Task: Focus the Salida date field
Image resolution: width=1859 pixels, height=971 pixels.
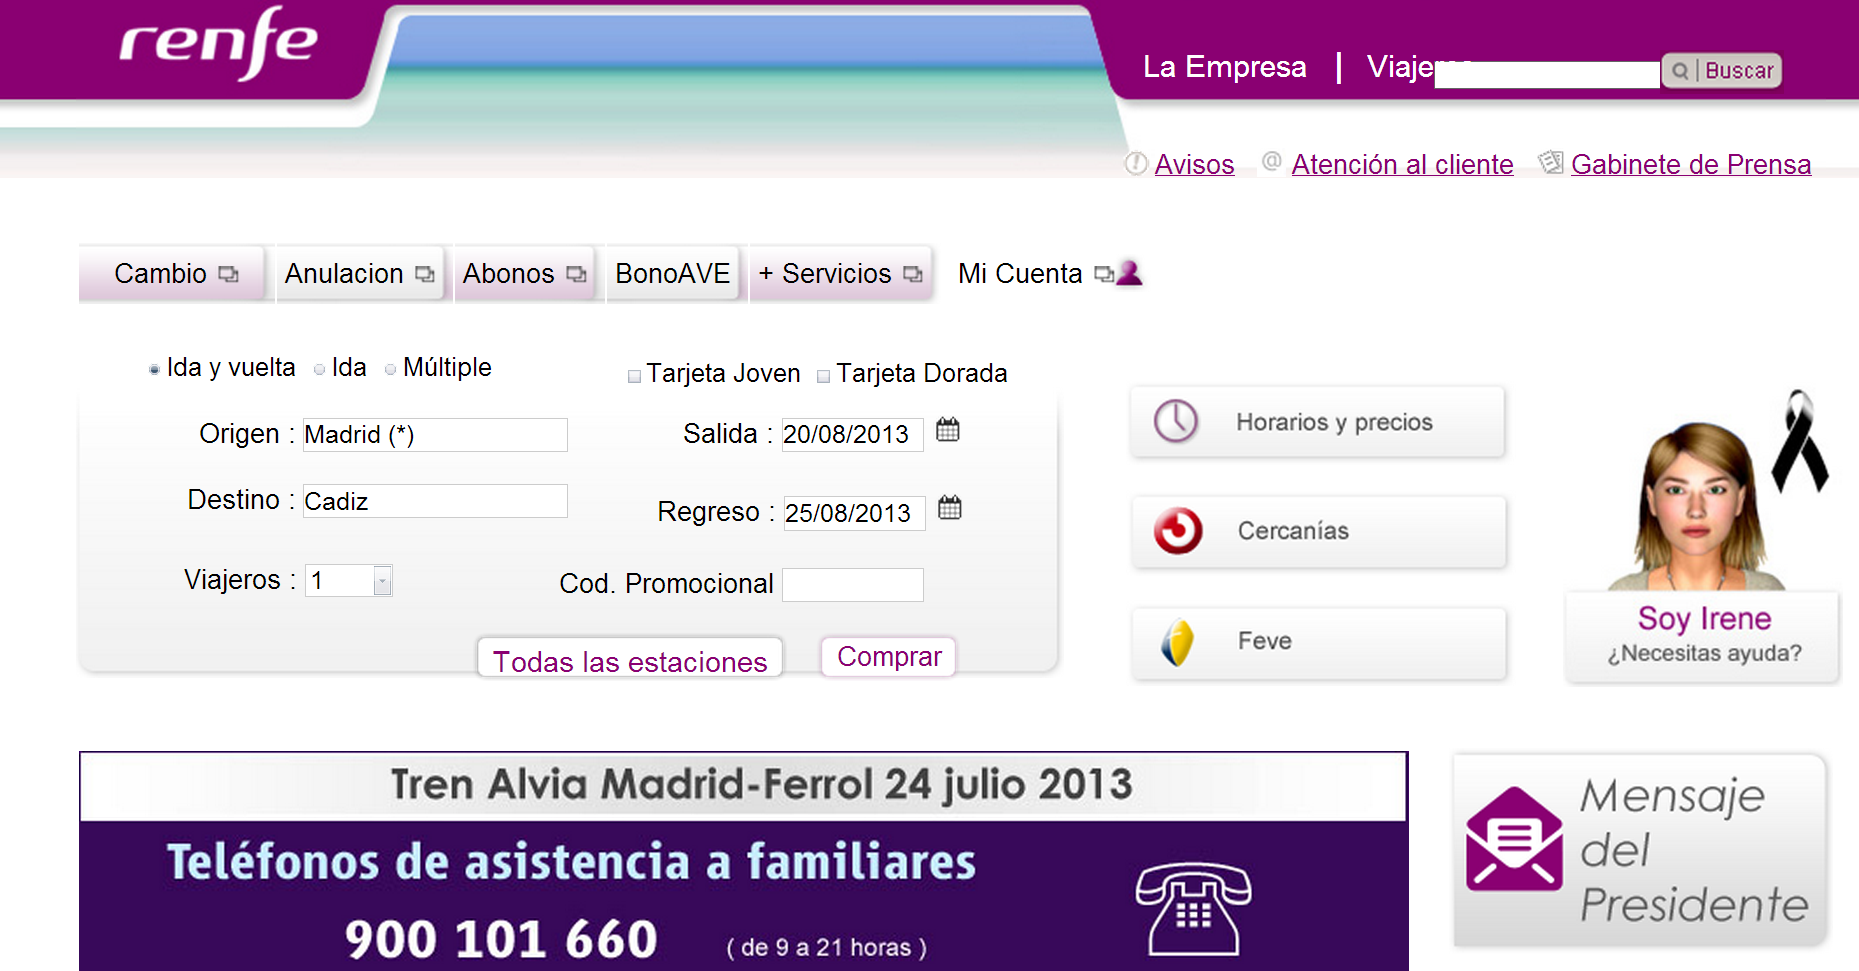Action: tap(852, 435)
